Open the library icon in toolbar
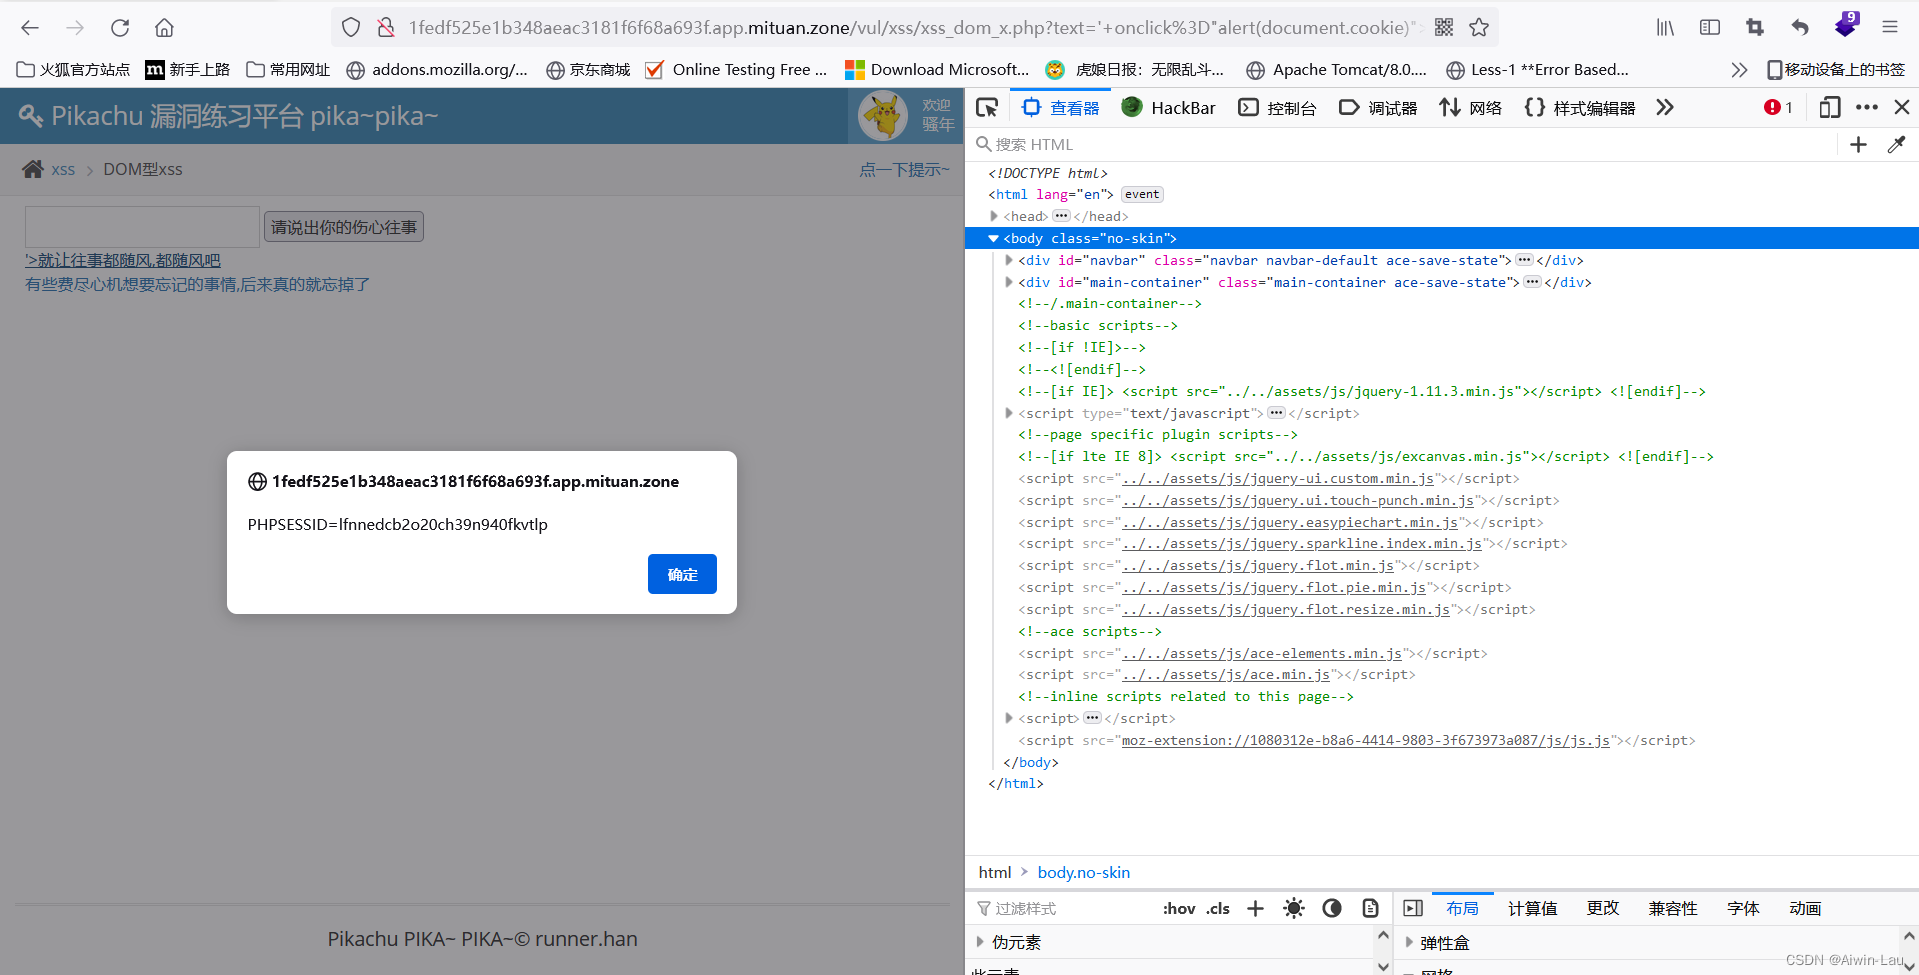1919x975 pixels. pos(1665,28)
